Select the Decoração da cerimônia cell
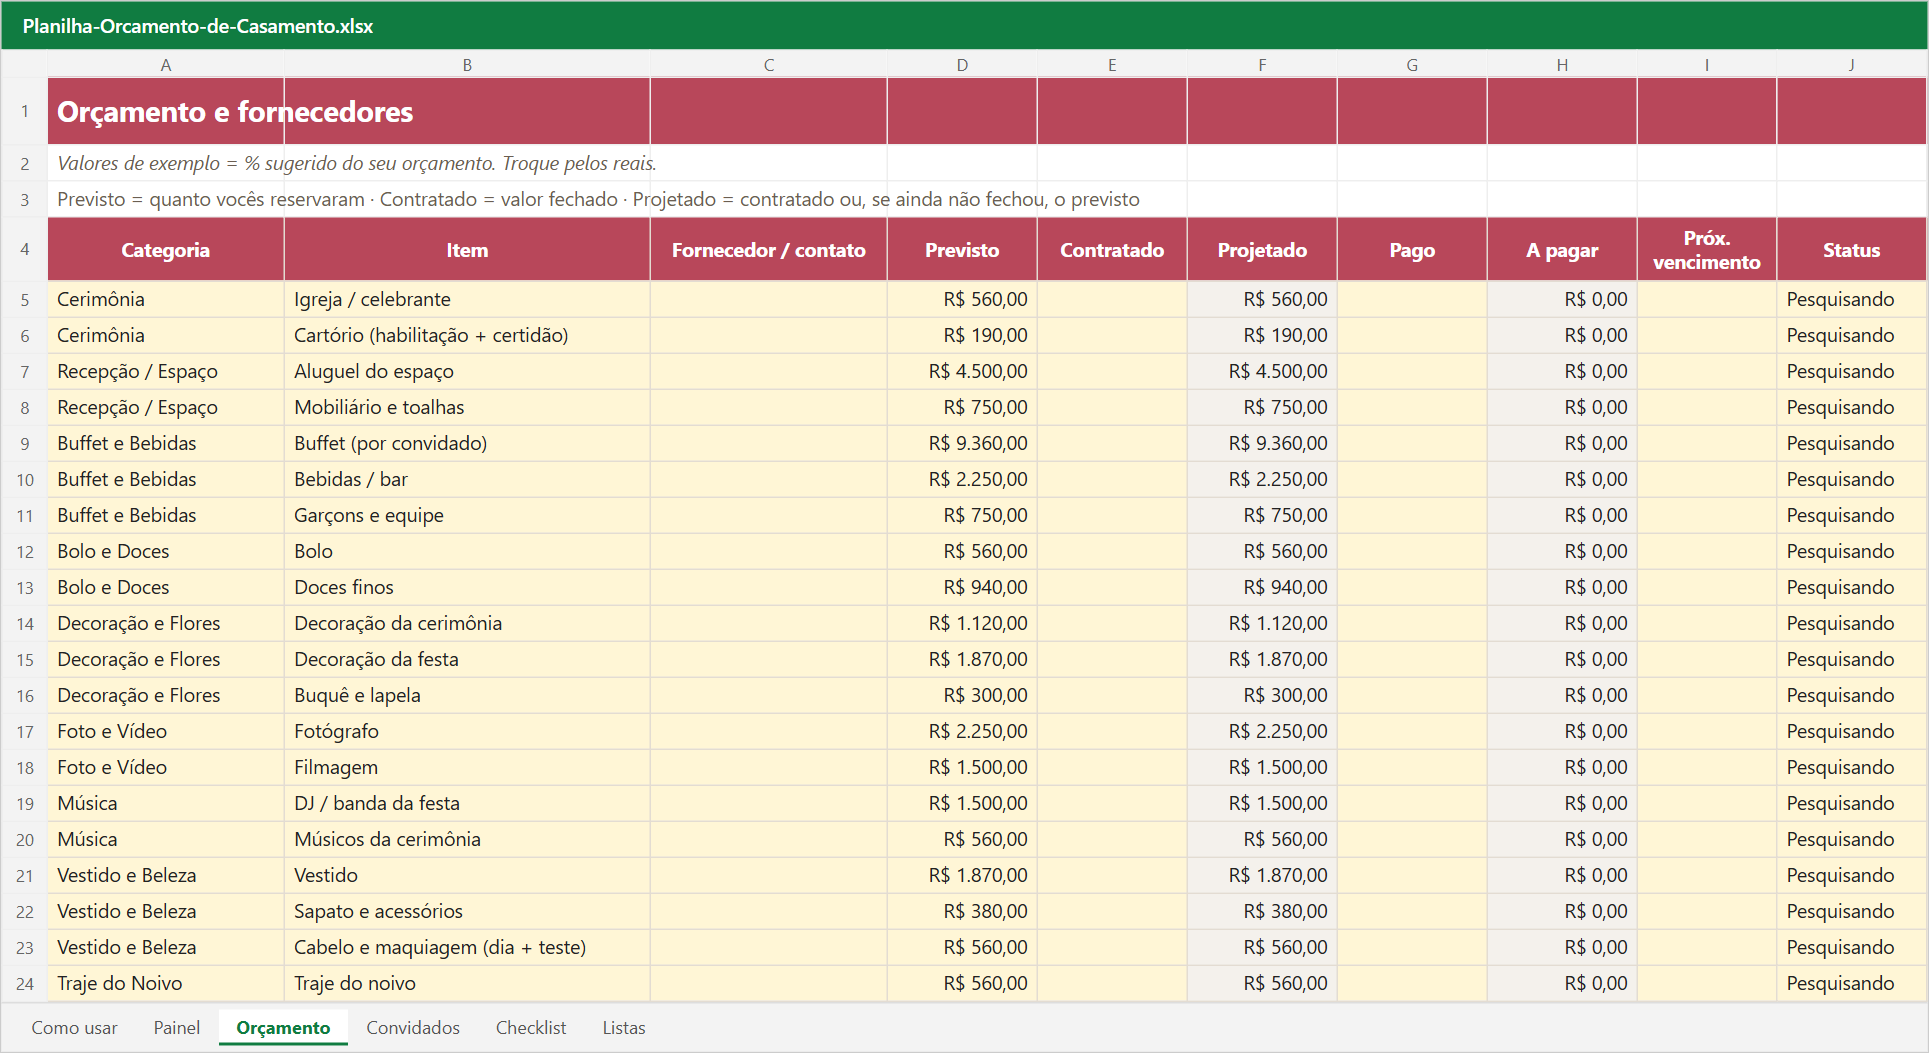 click(x=467, y=624)
